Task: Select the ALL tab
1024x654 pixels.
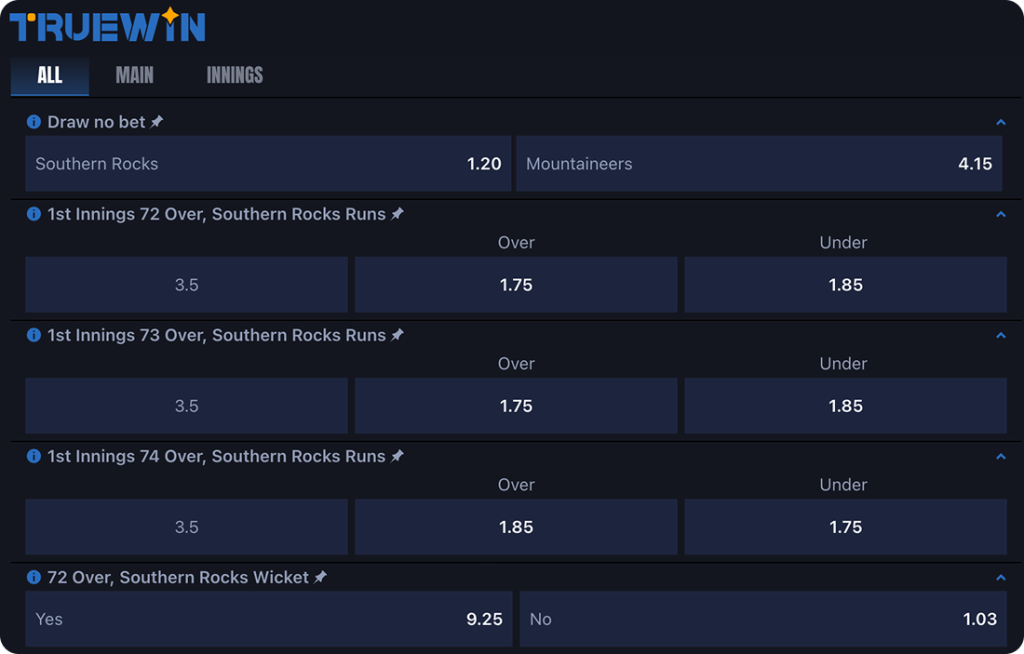Action: 49,75
